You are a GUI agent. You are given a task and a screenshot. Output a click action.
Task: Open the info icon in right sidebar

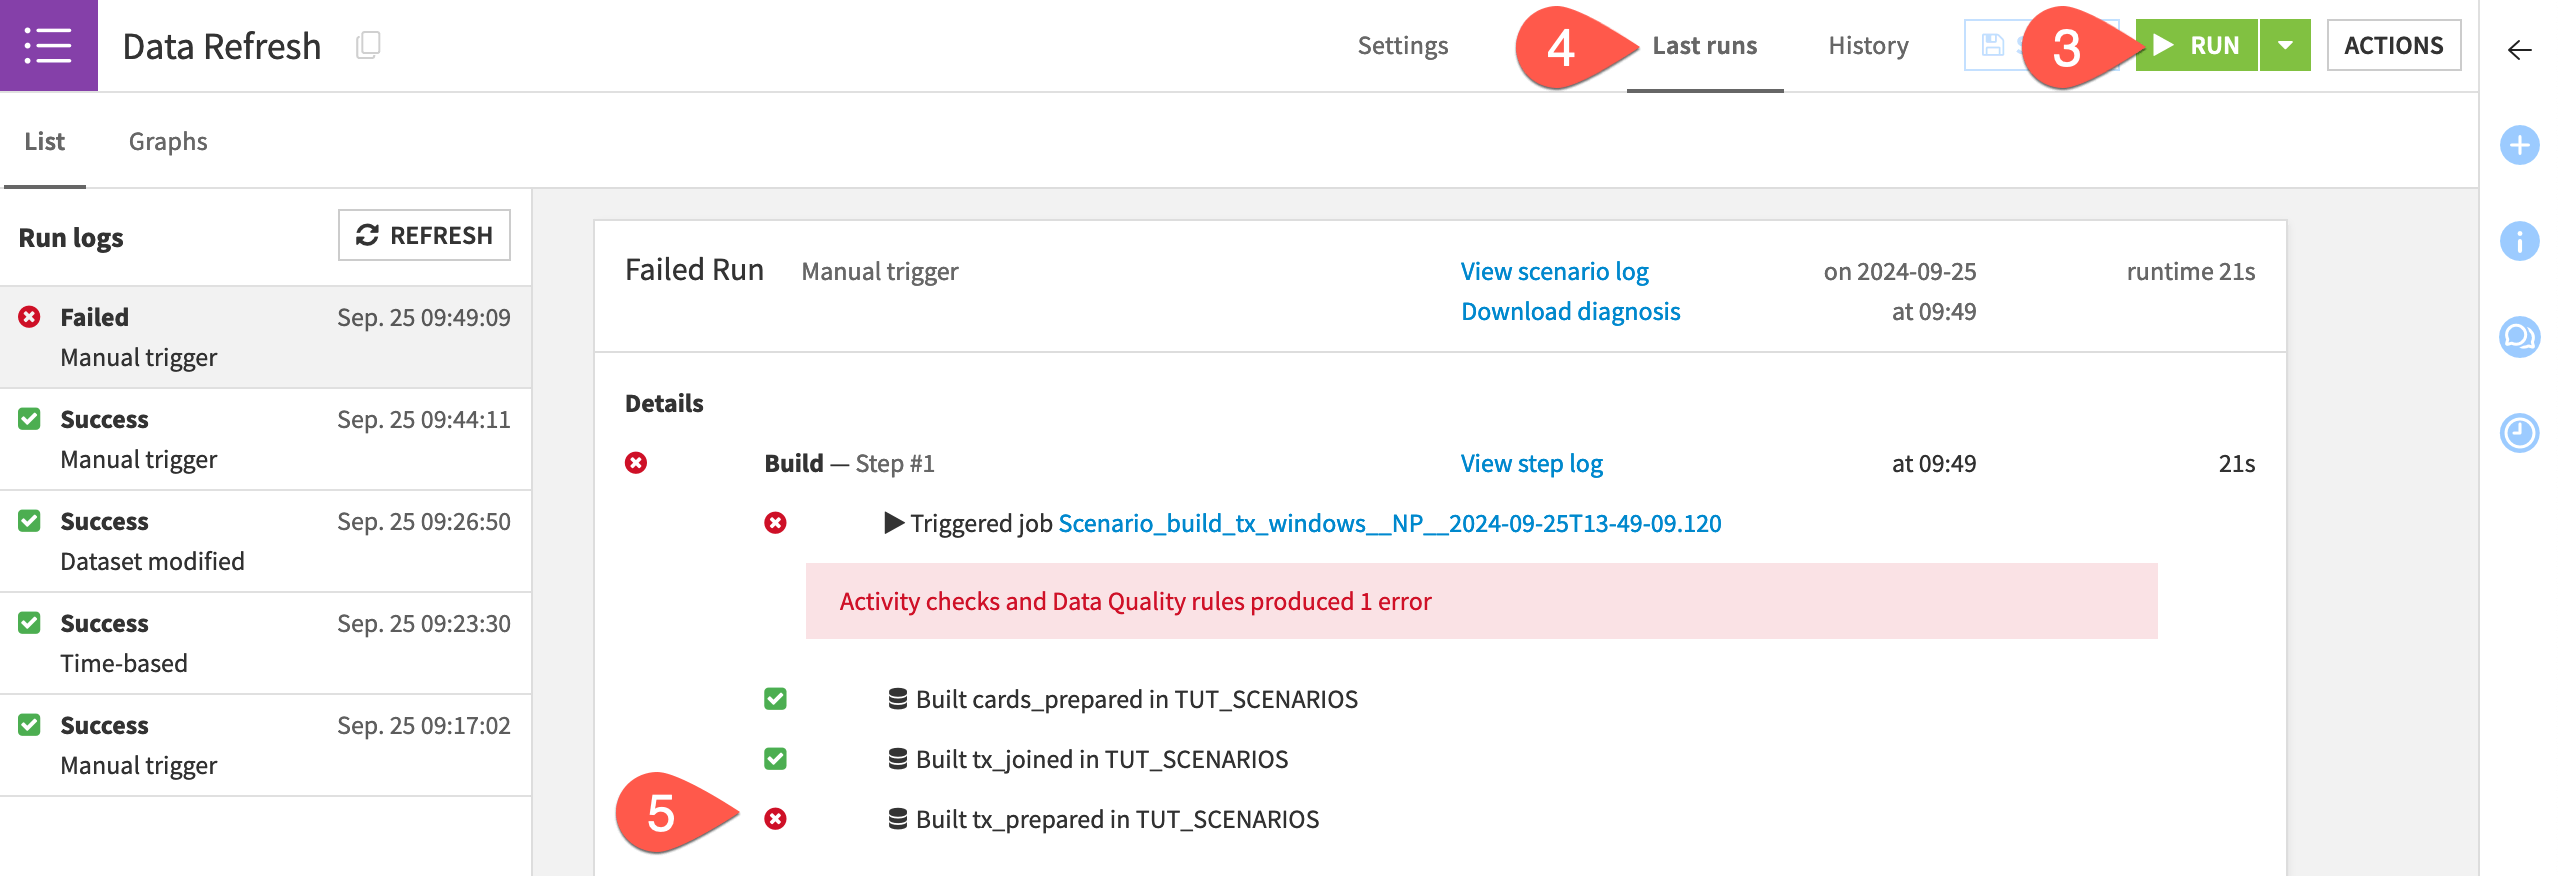tap(2519, 241)
